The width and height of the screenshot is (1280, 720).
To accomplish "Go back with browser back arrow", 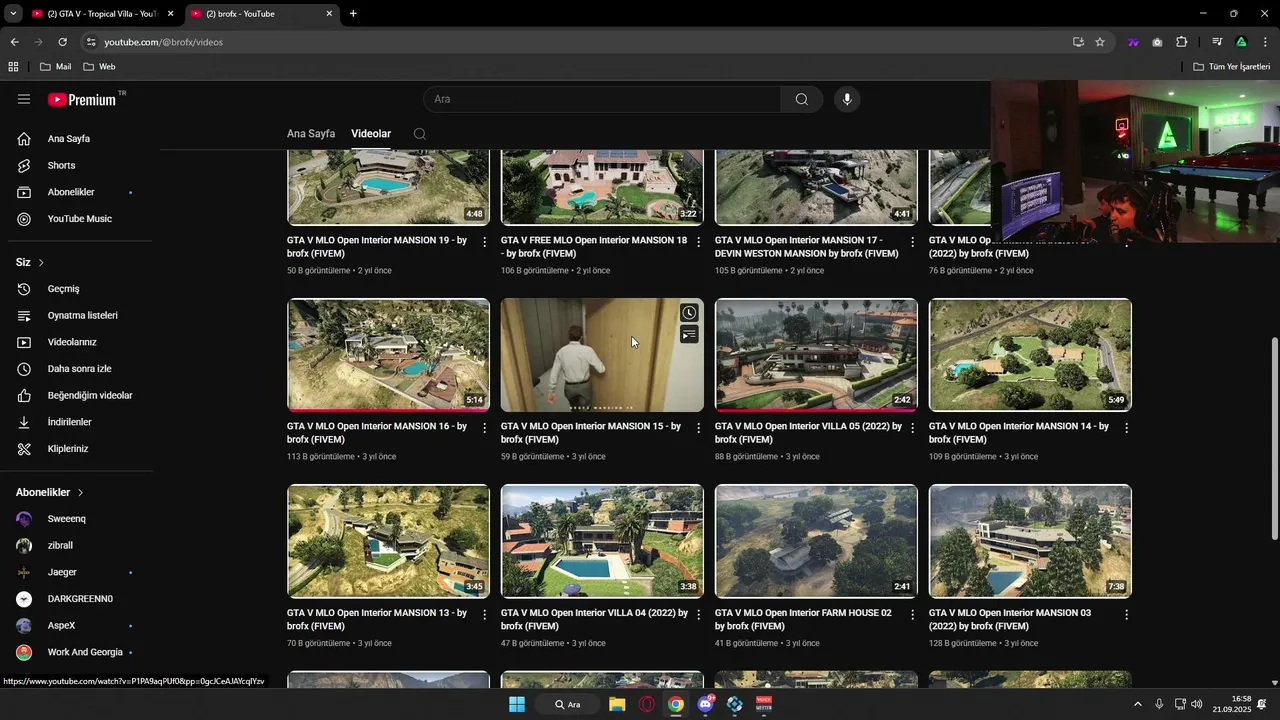I will point(14,42).
